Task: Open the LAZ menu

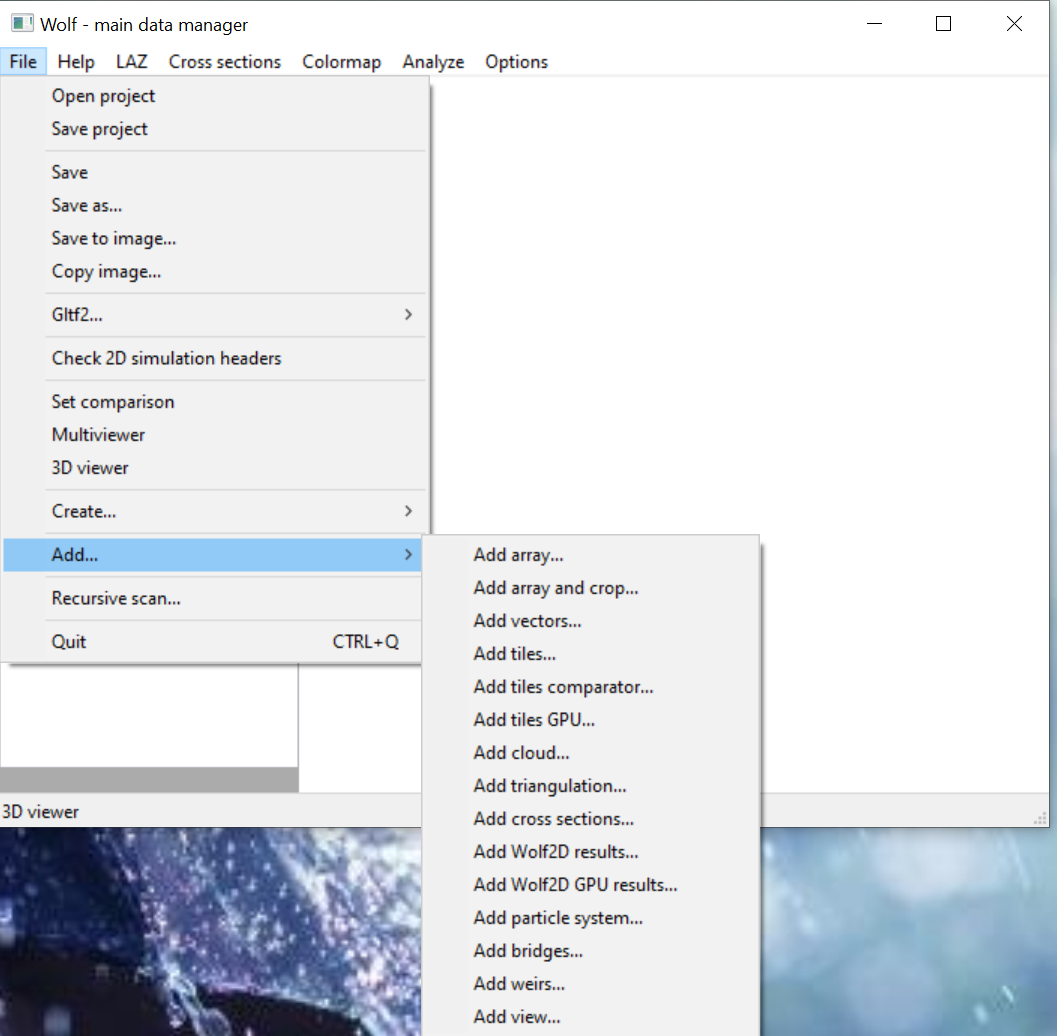Action: 131,62
